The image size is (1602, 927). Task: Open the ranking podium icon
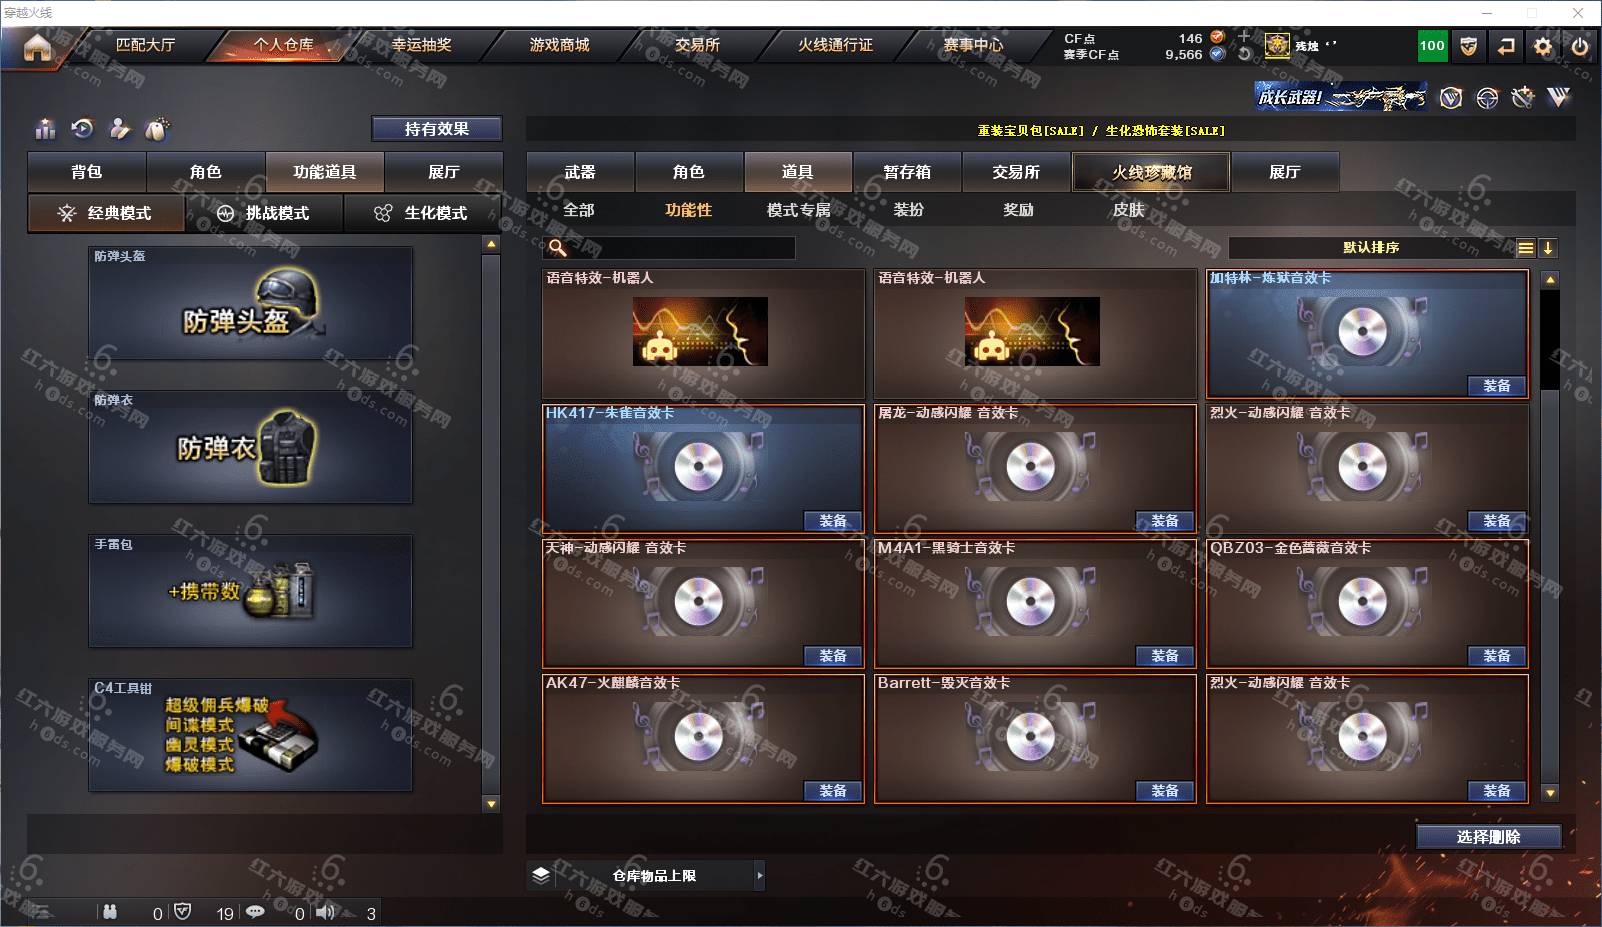(x=45, y=129)
